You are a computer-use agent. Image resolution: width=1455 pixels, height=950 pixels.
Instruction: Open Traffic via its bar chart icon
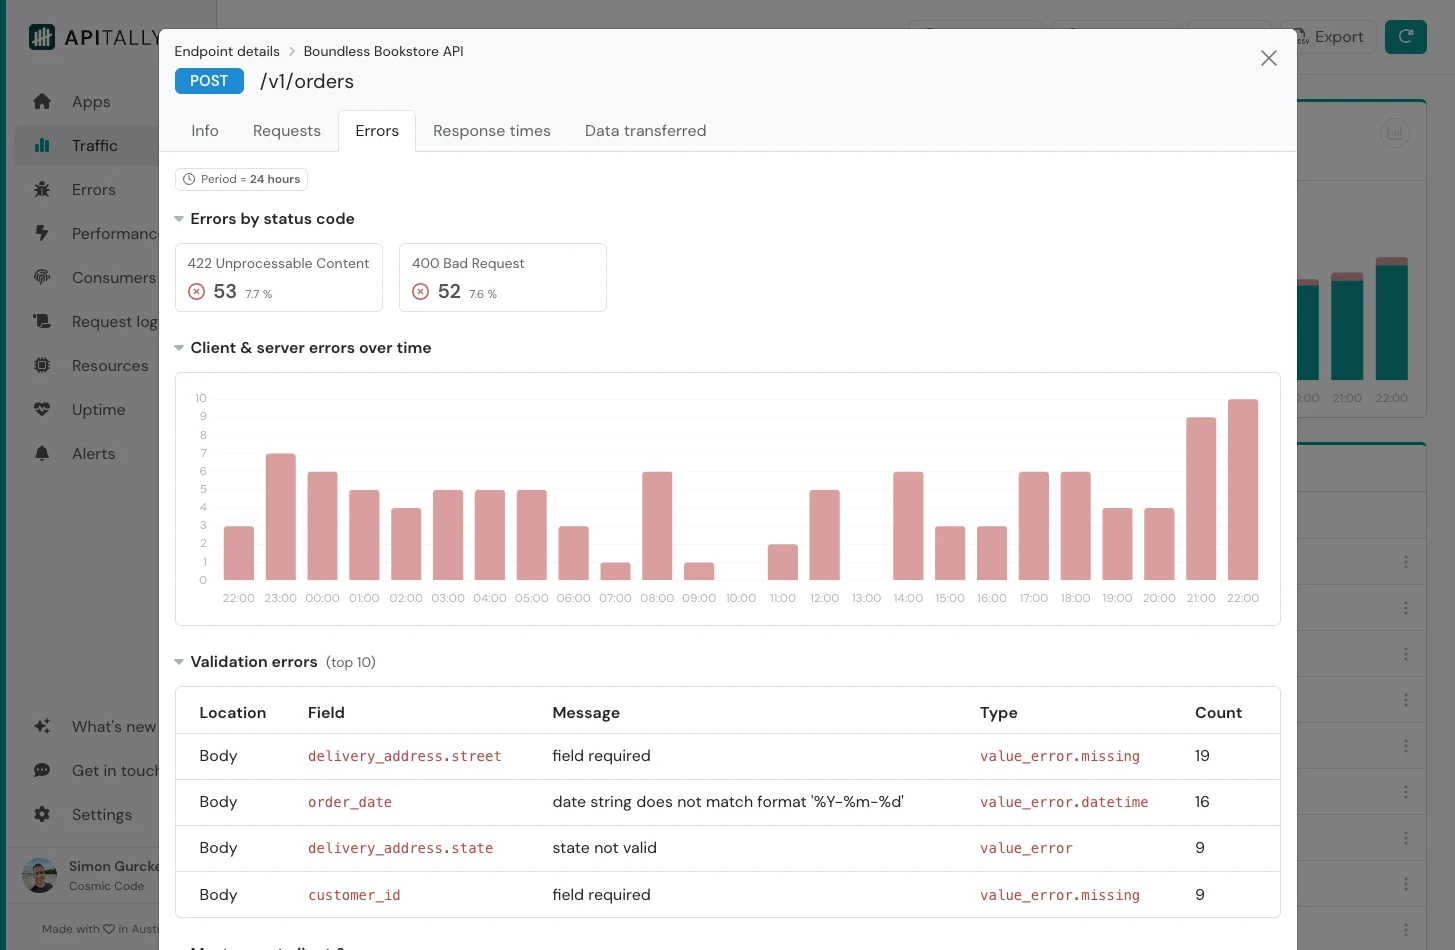(x=42, y=146)
